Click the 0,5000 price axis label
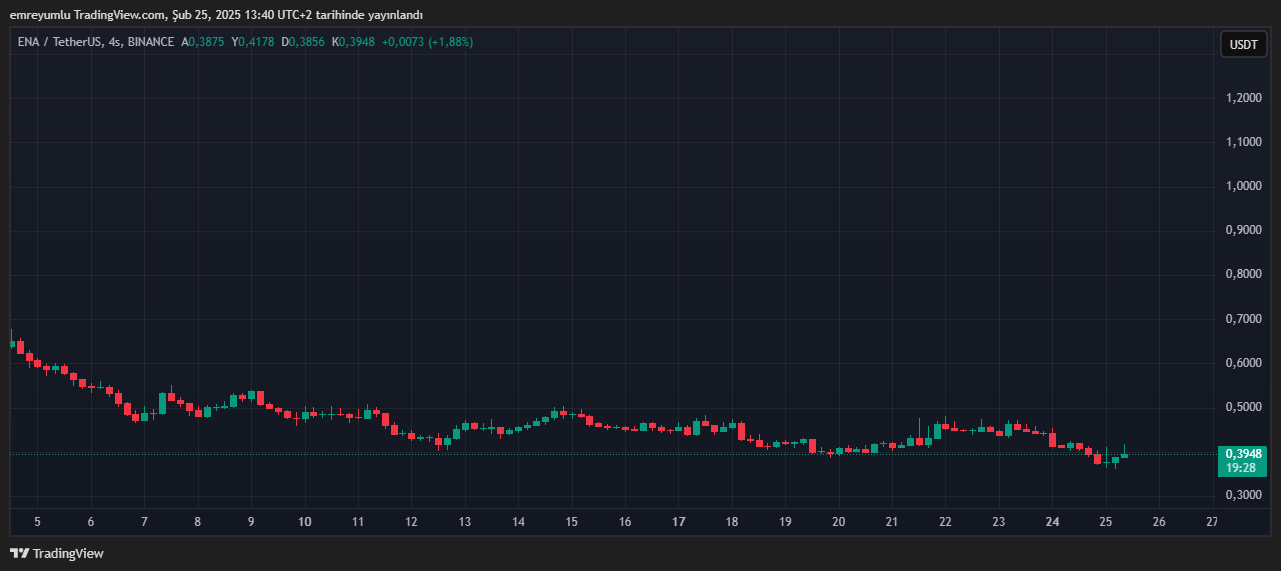 [1243, 407]
